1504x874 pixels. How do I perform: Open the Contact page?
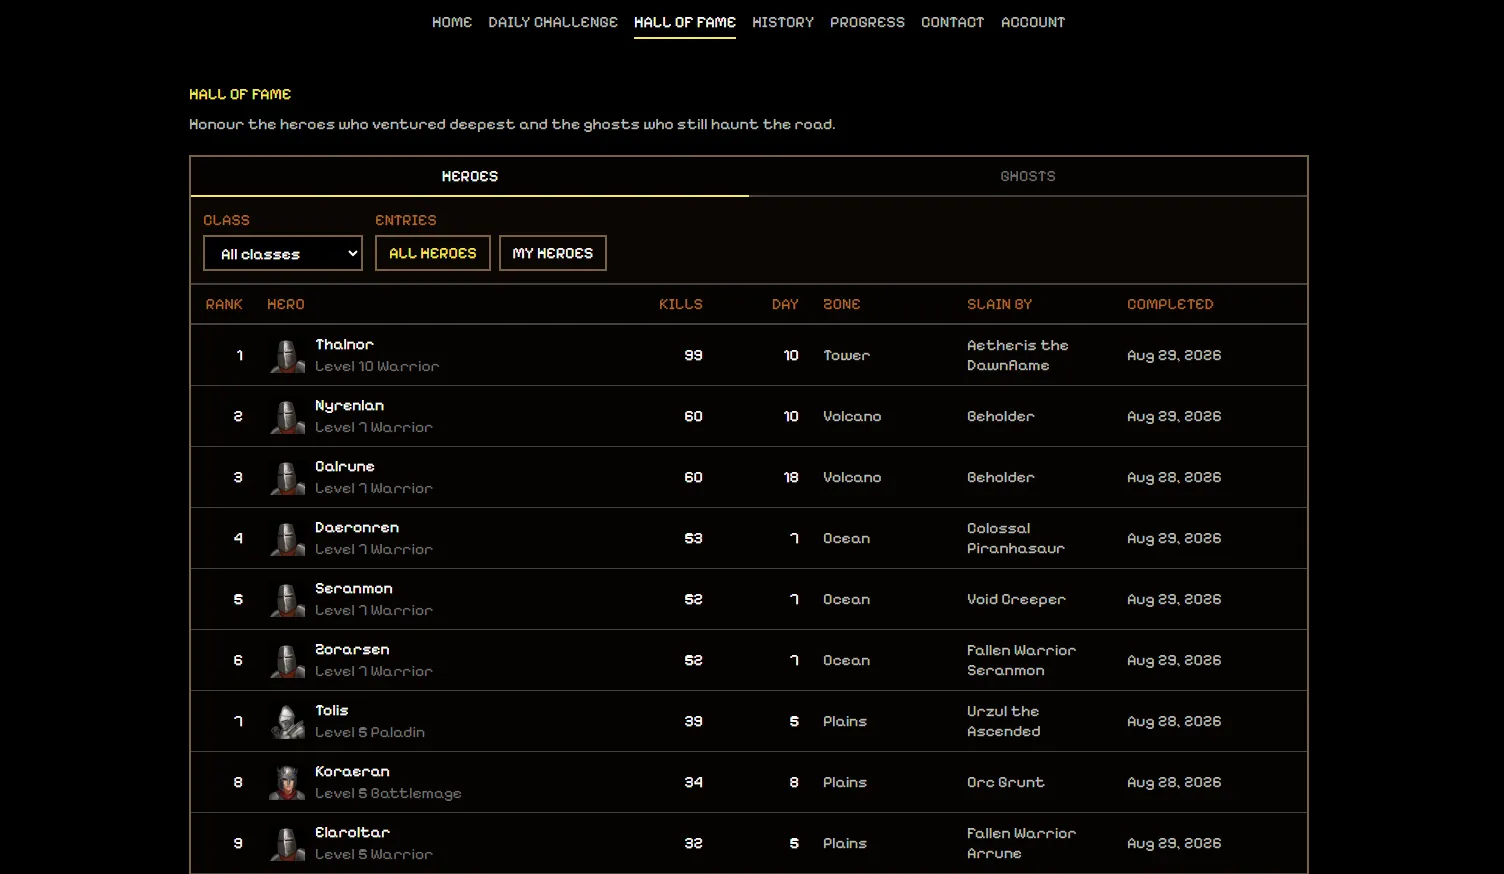pyautogui.click(x=952, y=22)
